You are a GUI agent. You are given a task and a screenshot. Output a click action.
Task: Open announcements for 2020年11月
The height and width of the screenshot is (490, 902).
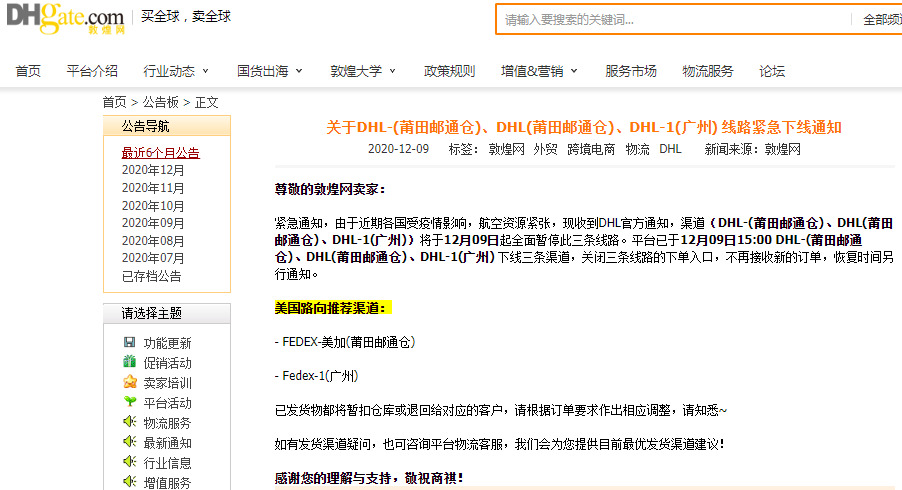coord(153,188)
